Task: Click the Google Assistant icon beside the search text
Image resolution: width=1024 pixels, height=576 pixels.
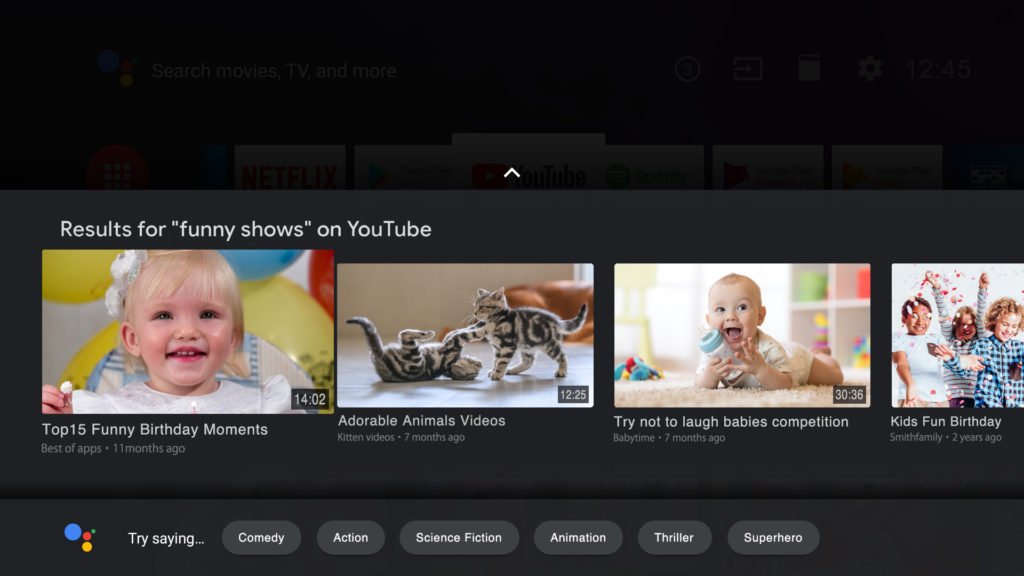Action: coord(118,68)
